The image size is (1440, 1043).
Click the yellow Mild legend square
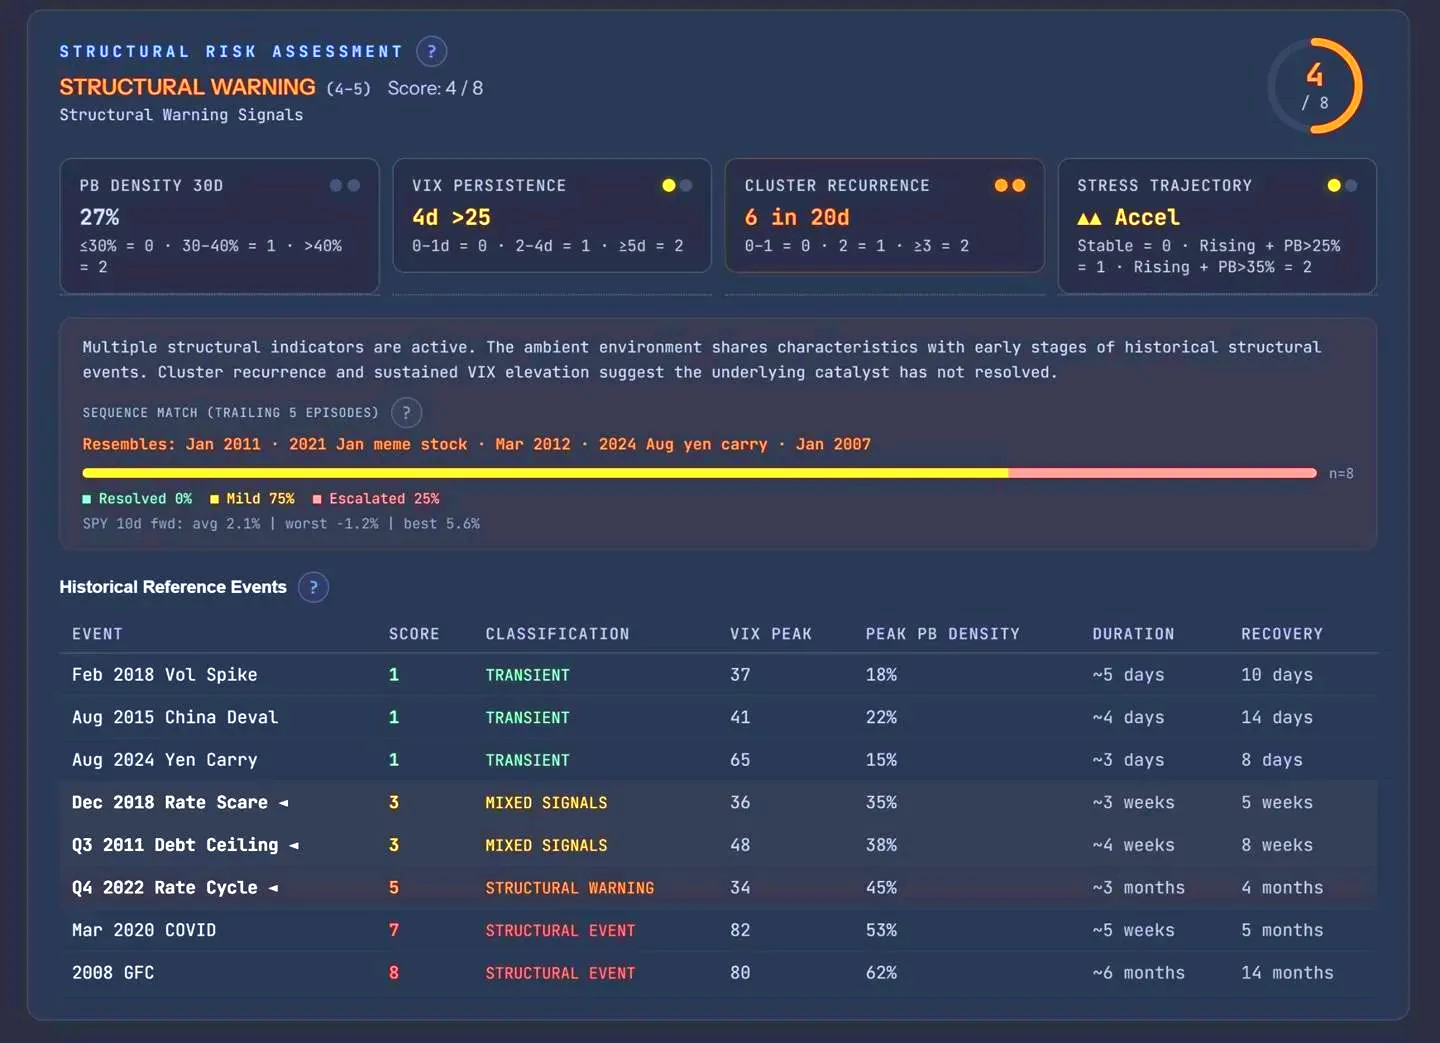point(214,499)
